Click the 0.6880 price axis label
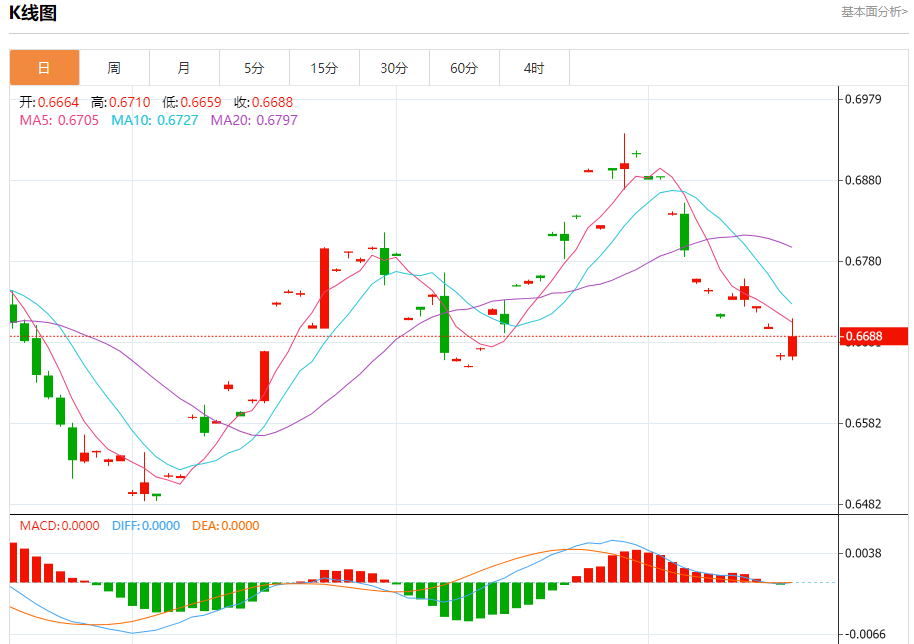The image size is (914, 644). (863, 180)
